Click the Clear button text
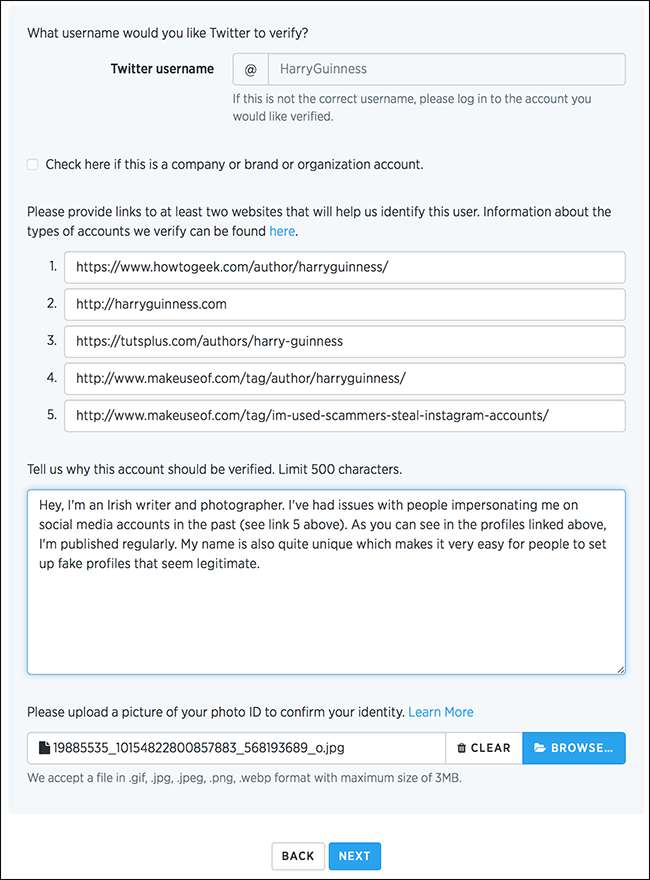The image size is (650, 880). pos(491,748)
